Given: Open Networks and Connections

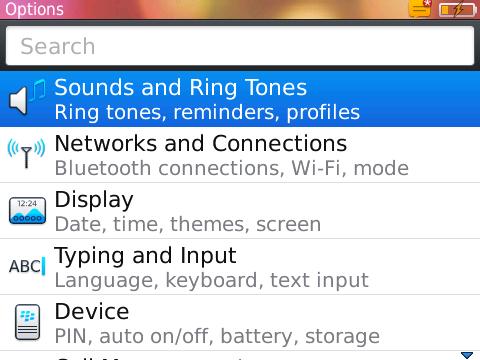Looking at the screenshot, I should 240,155.
